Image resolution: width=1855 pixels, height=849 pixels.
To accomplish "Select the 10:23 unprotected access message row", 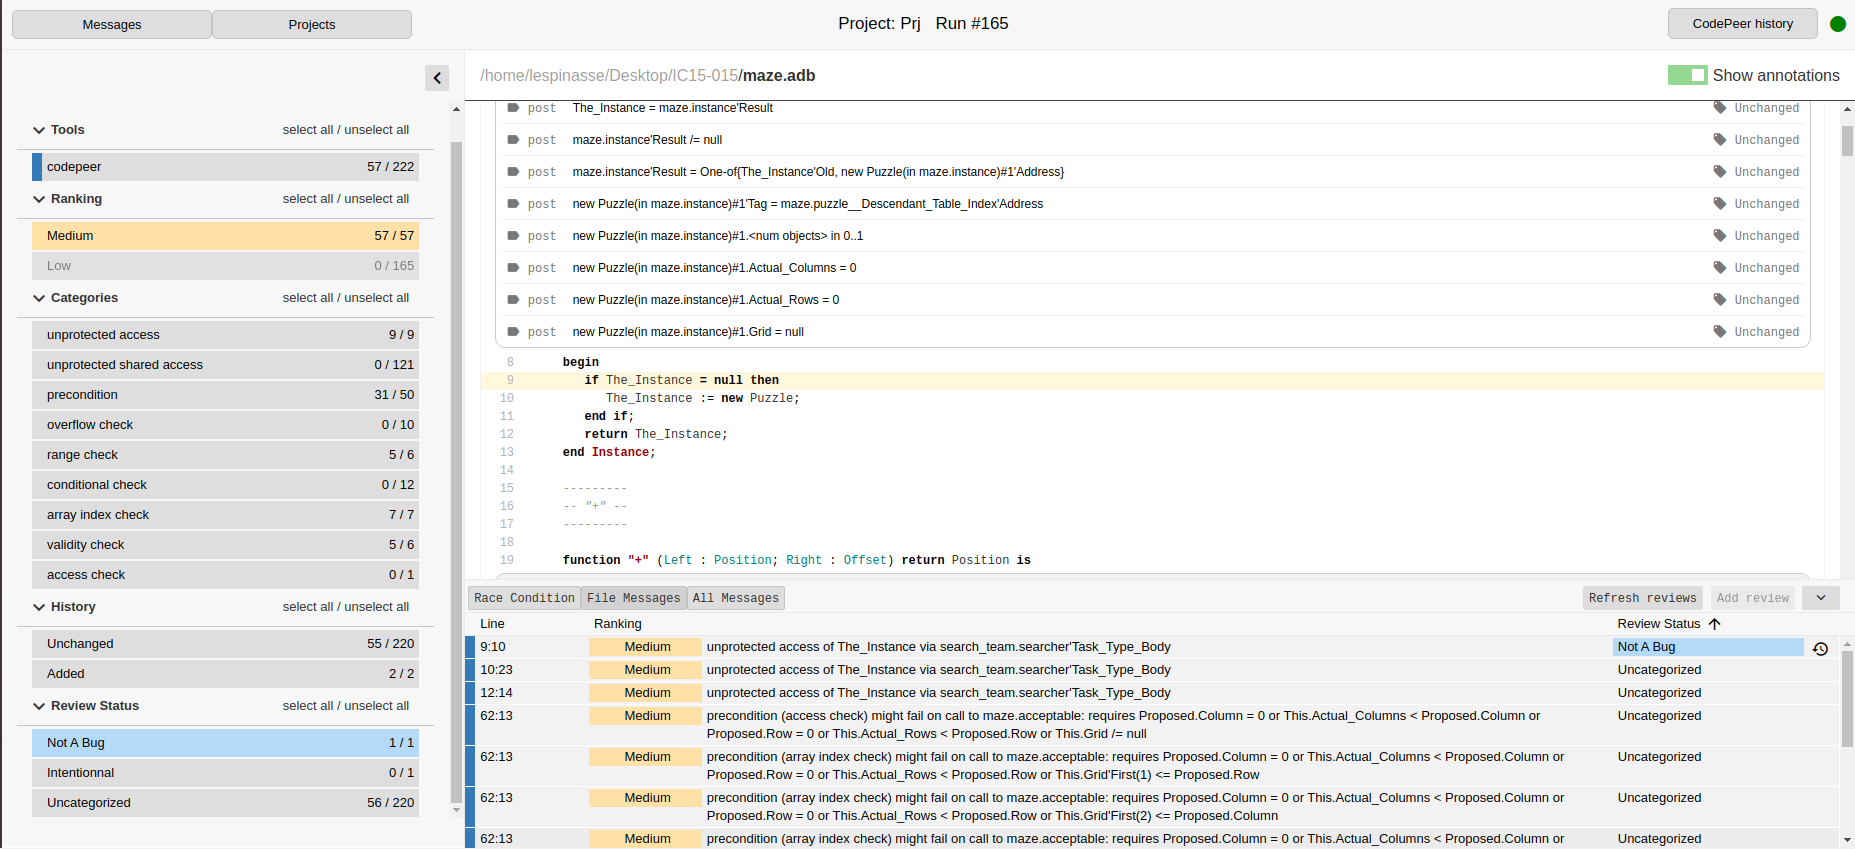I will tap(938, 670).
